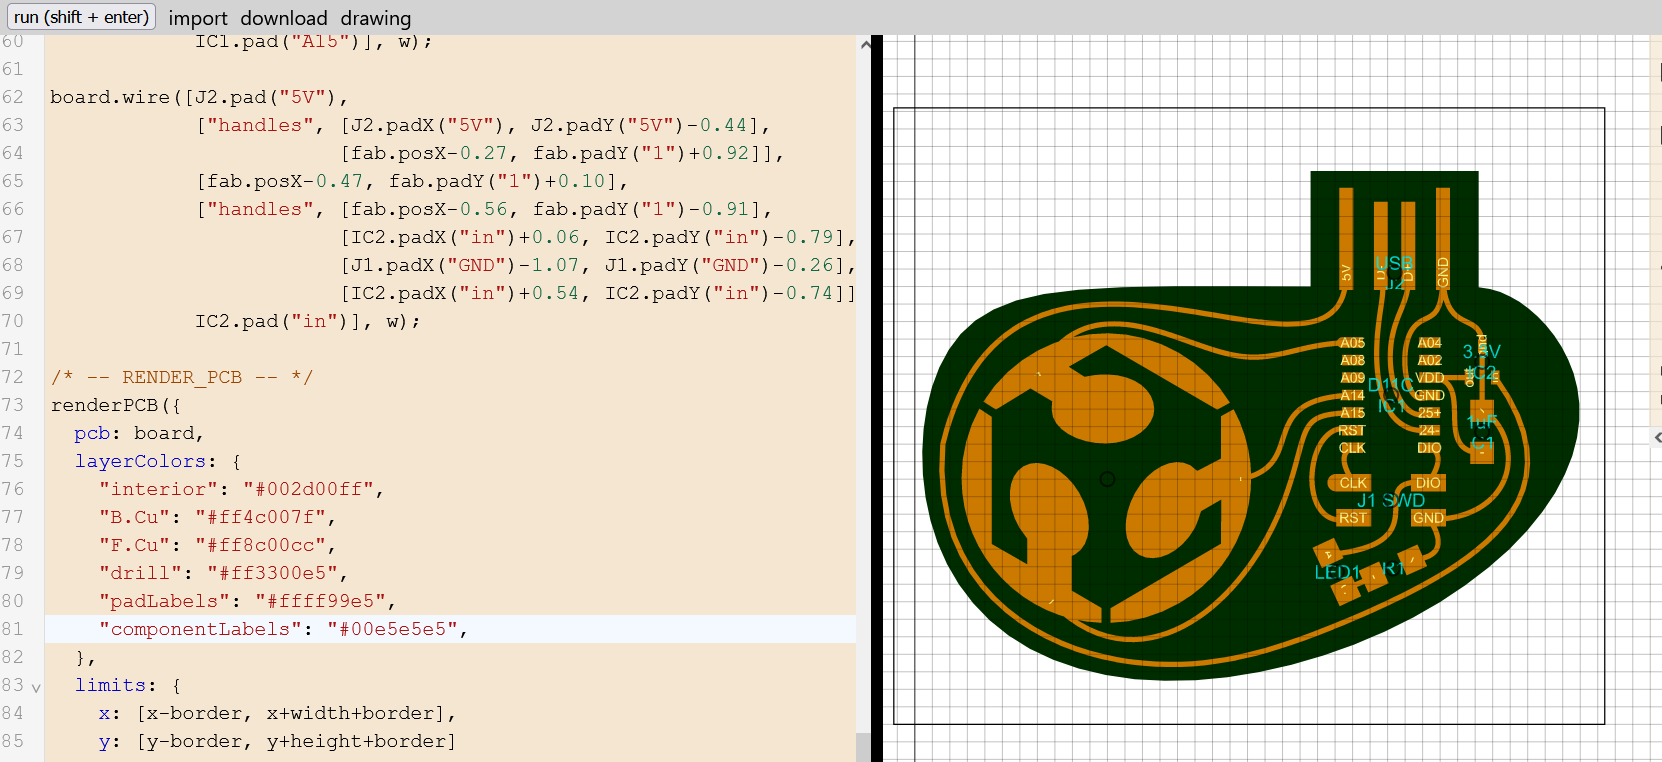Click the LED1 component label

[x=1337, y=573]
